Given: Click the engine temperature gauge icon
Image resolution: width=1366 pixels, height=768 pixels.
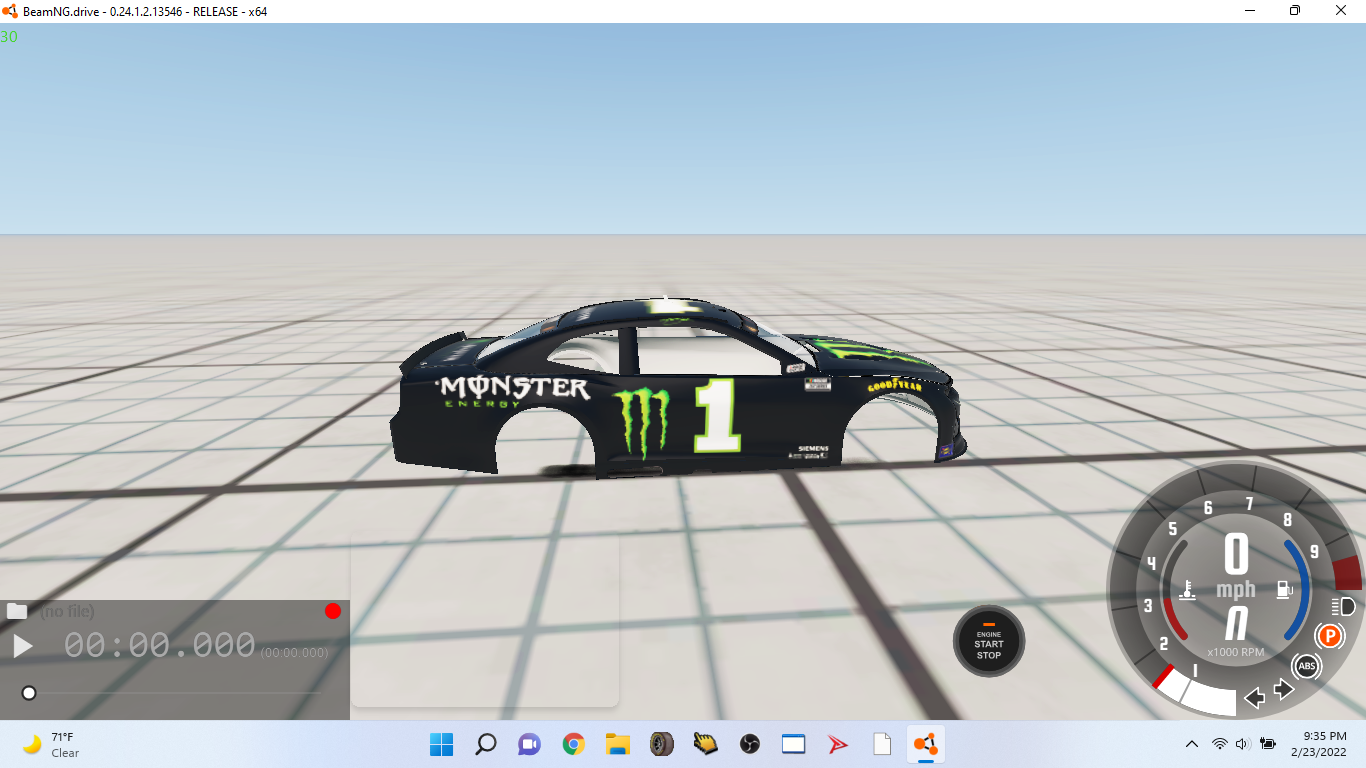Looking at the screenshot, I should pos(1187,590).
